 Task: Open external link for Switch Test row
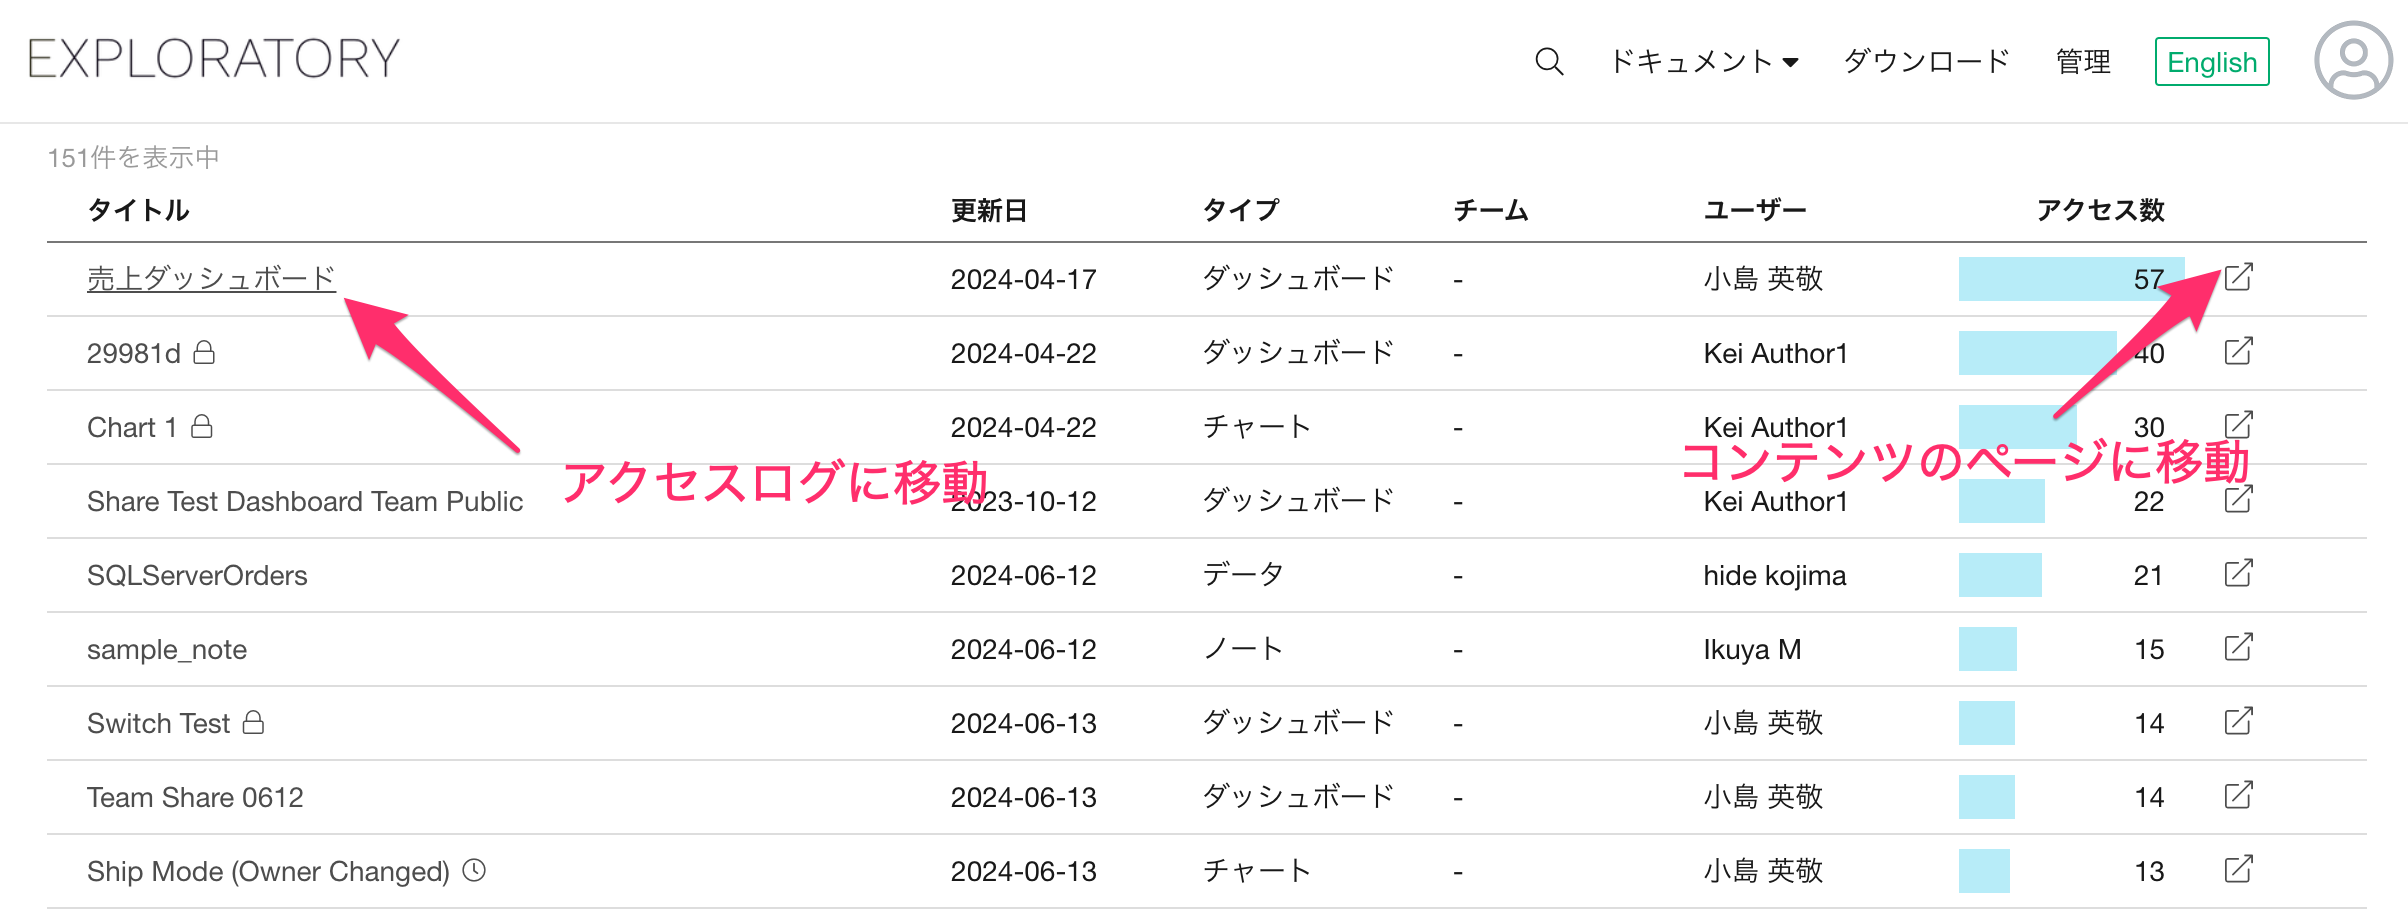2238,722
